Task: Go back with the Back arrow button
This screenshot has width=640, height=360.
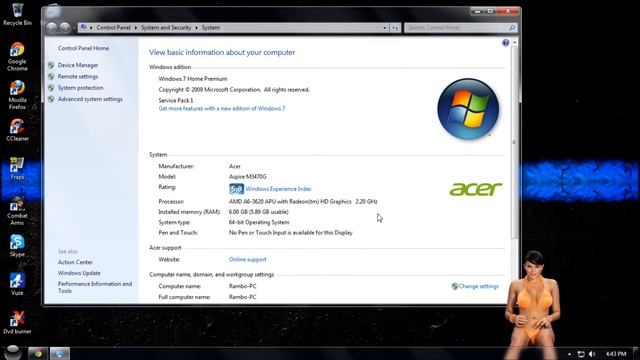Action: [51, 28]
